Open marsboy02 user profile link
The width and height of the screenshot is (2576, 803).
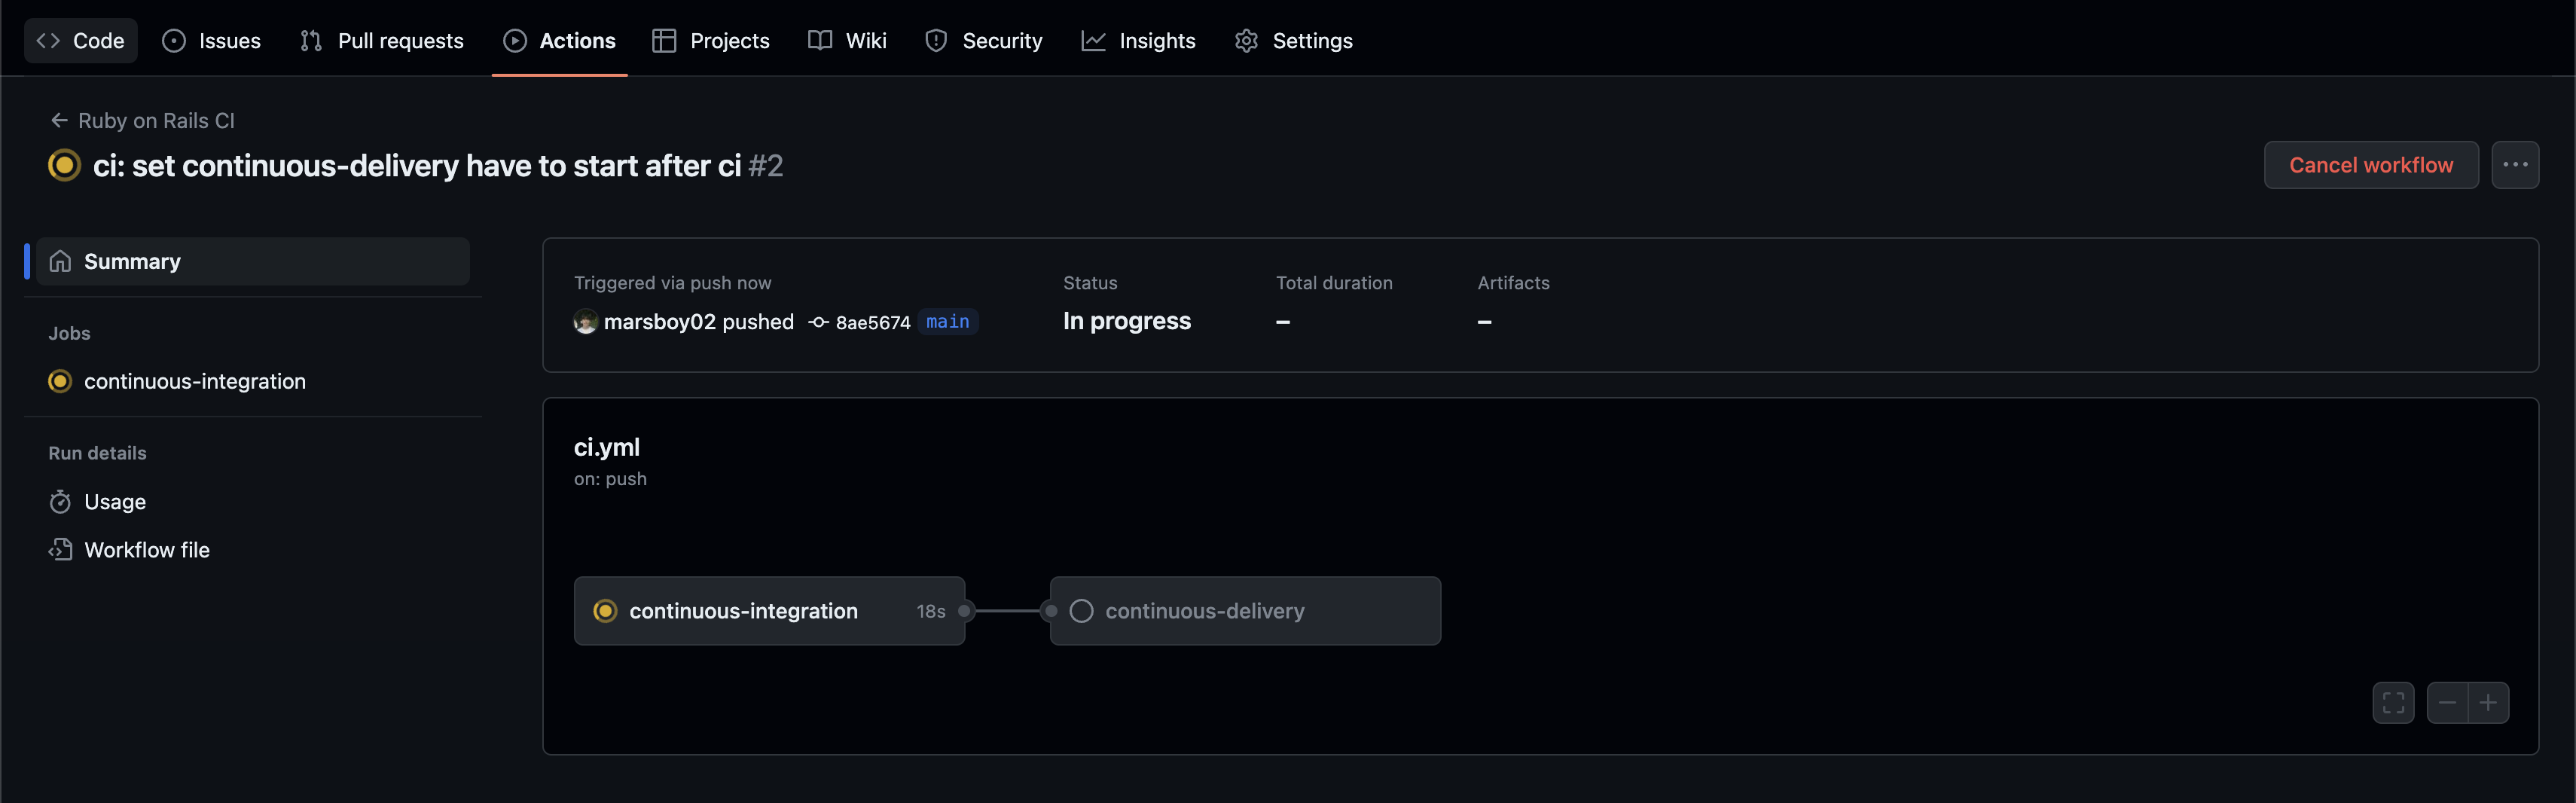[x=659, y=321]
